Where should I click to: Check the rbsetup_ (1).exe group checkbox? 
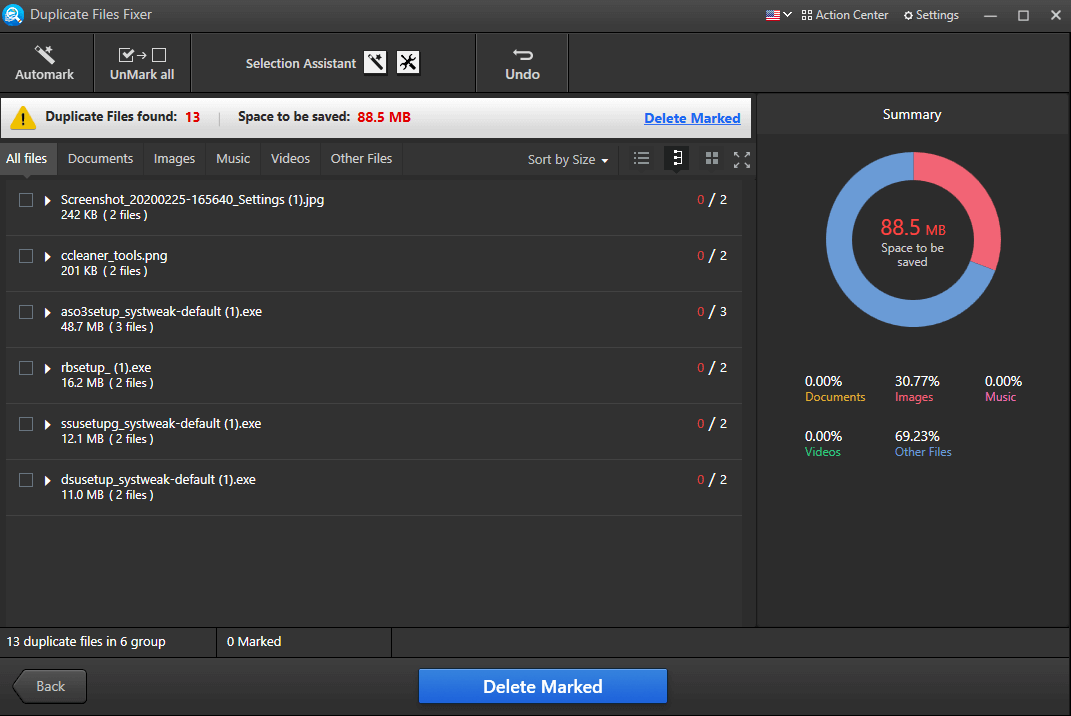coord(26,368)
